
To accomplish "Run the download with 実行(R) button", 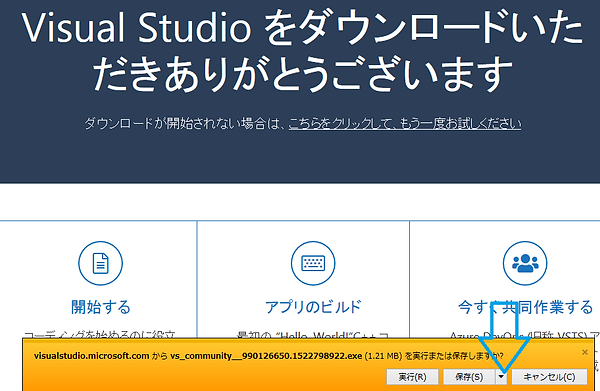I will click(412, 377).
